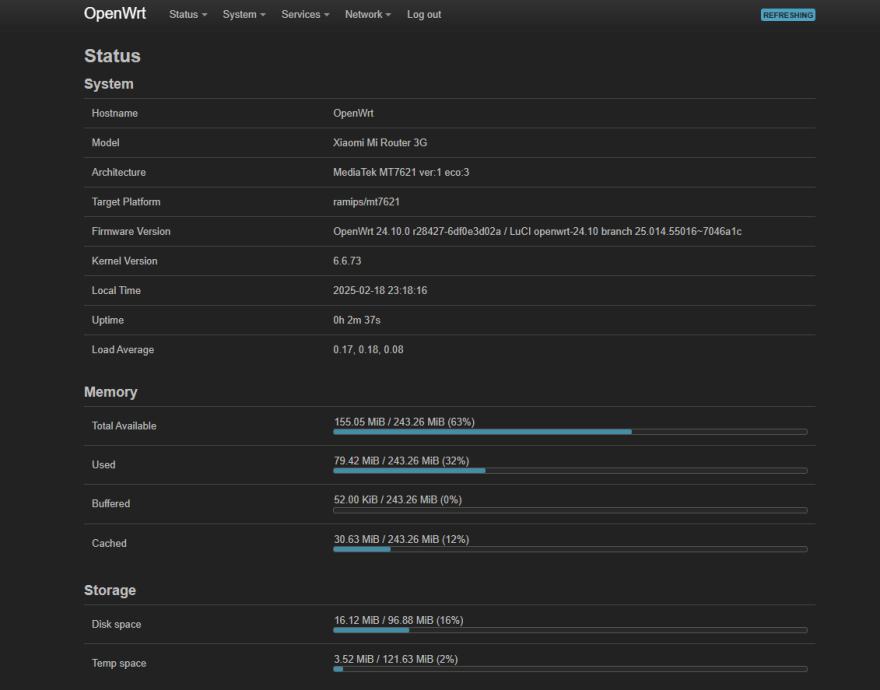The image size is (880, 690).
Task: Click the Xiaomi Mi Router 3G model text
Action: click(380, 143)
